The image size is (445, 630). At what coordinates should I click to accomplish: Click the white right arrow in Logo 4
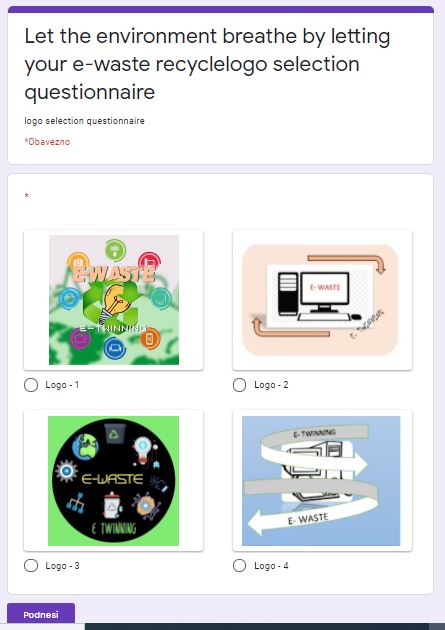pos(315,463)
